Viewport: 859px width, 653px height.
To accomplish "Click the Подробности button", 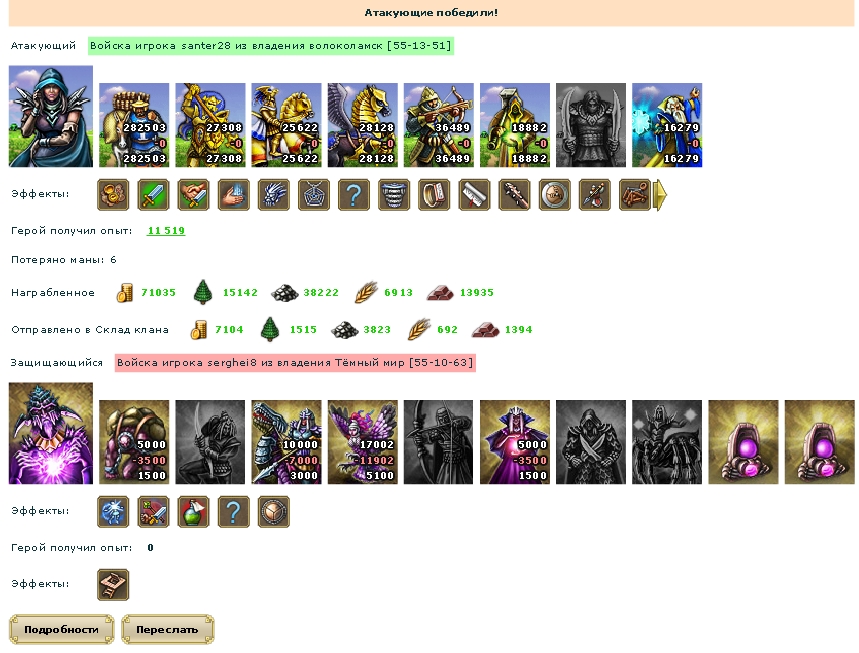I will 61,629.
